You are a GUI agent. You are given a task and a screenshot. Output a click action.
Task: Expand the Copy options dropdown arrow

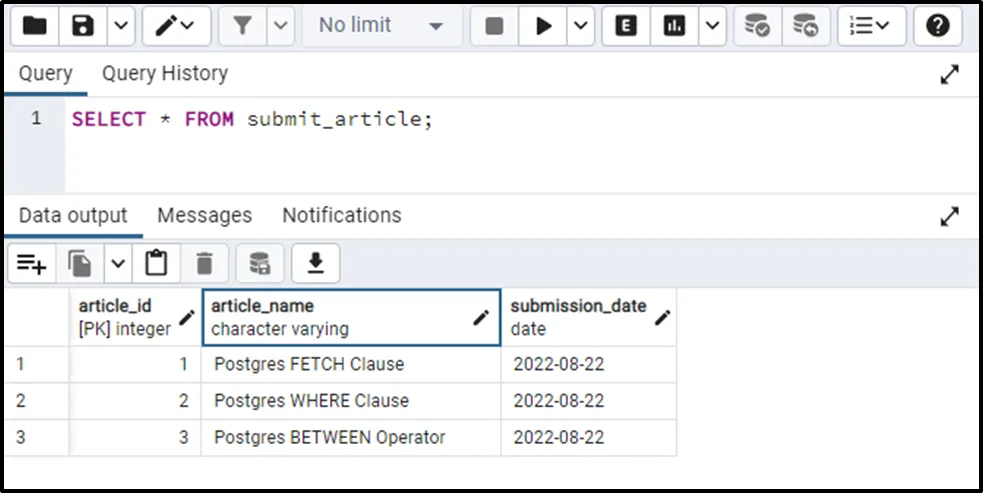coord(118,263)
